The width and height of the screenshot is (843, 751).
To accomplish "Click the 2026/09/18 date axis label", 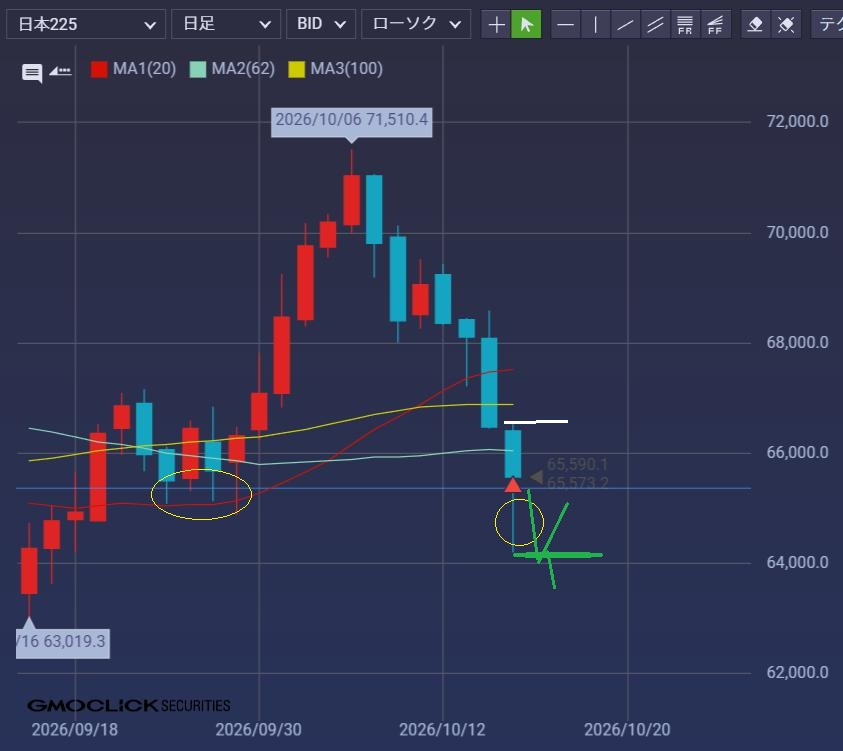I will point(75,730).
